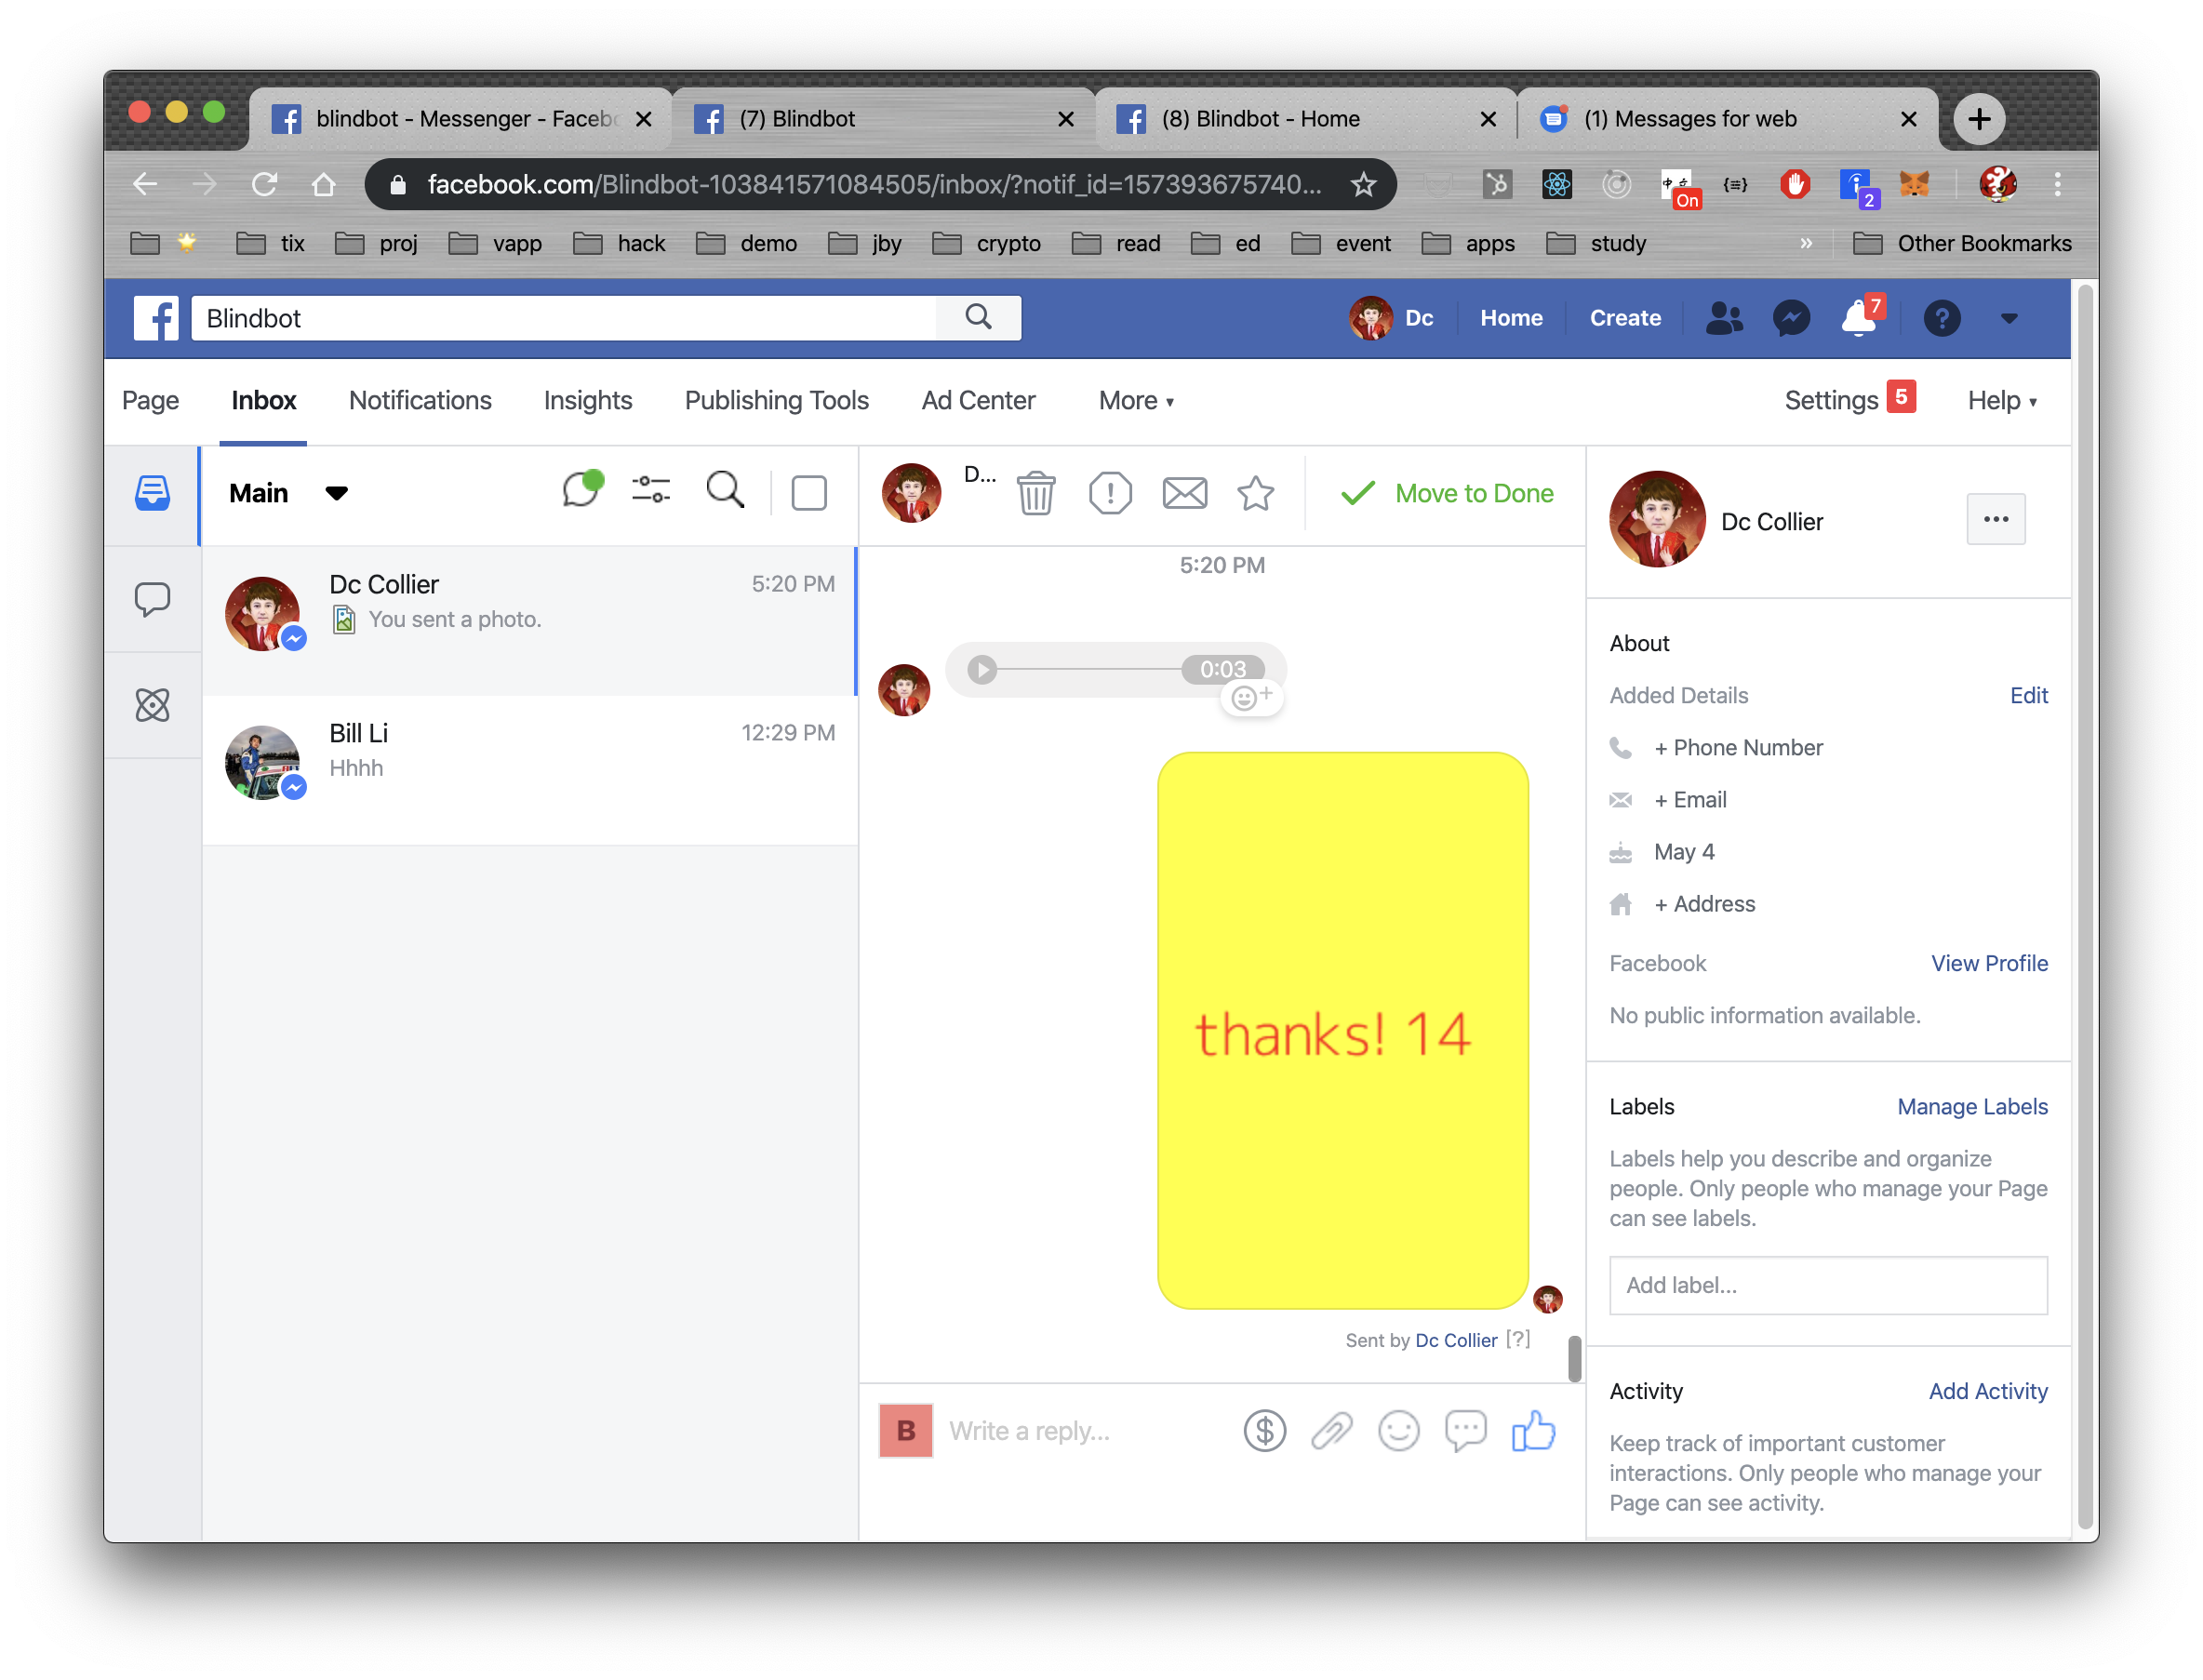The width and height of the screenshot is (2203, 1680).
Task: Click the dollar sign payment request icon
Action: tap(1264, 1431)
